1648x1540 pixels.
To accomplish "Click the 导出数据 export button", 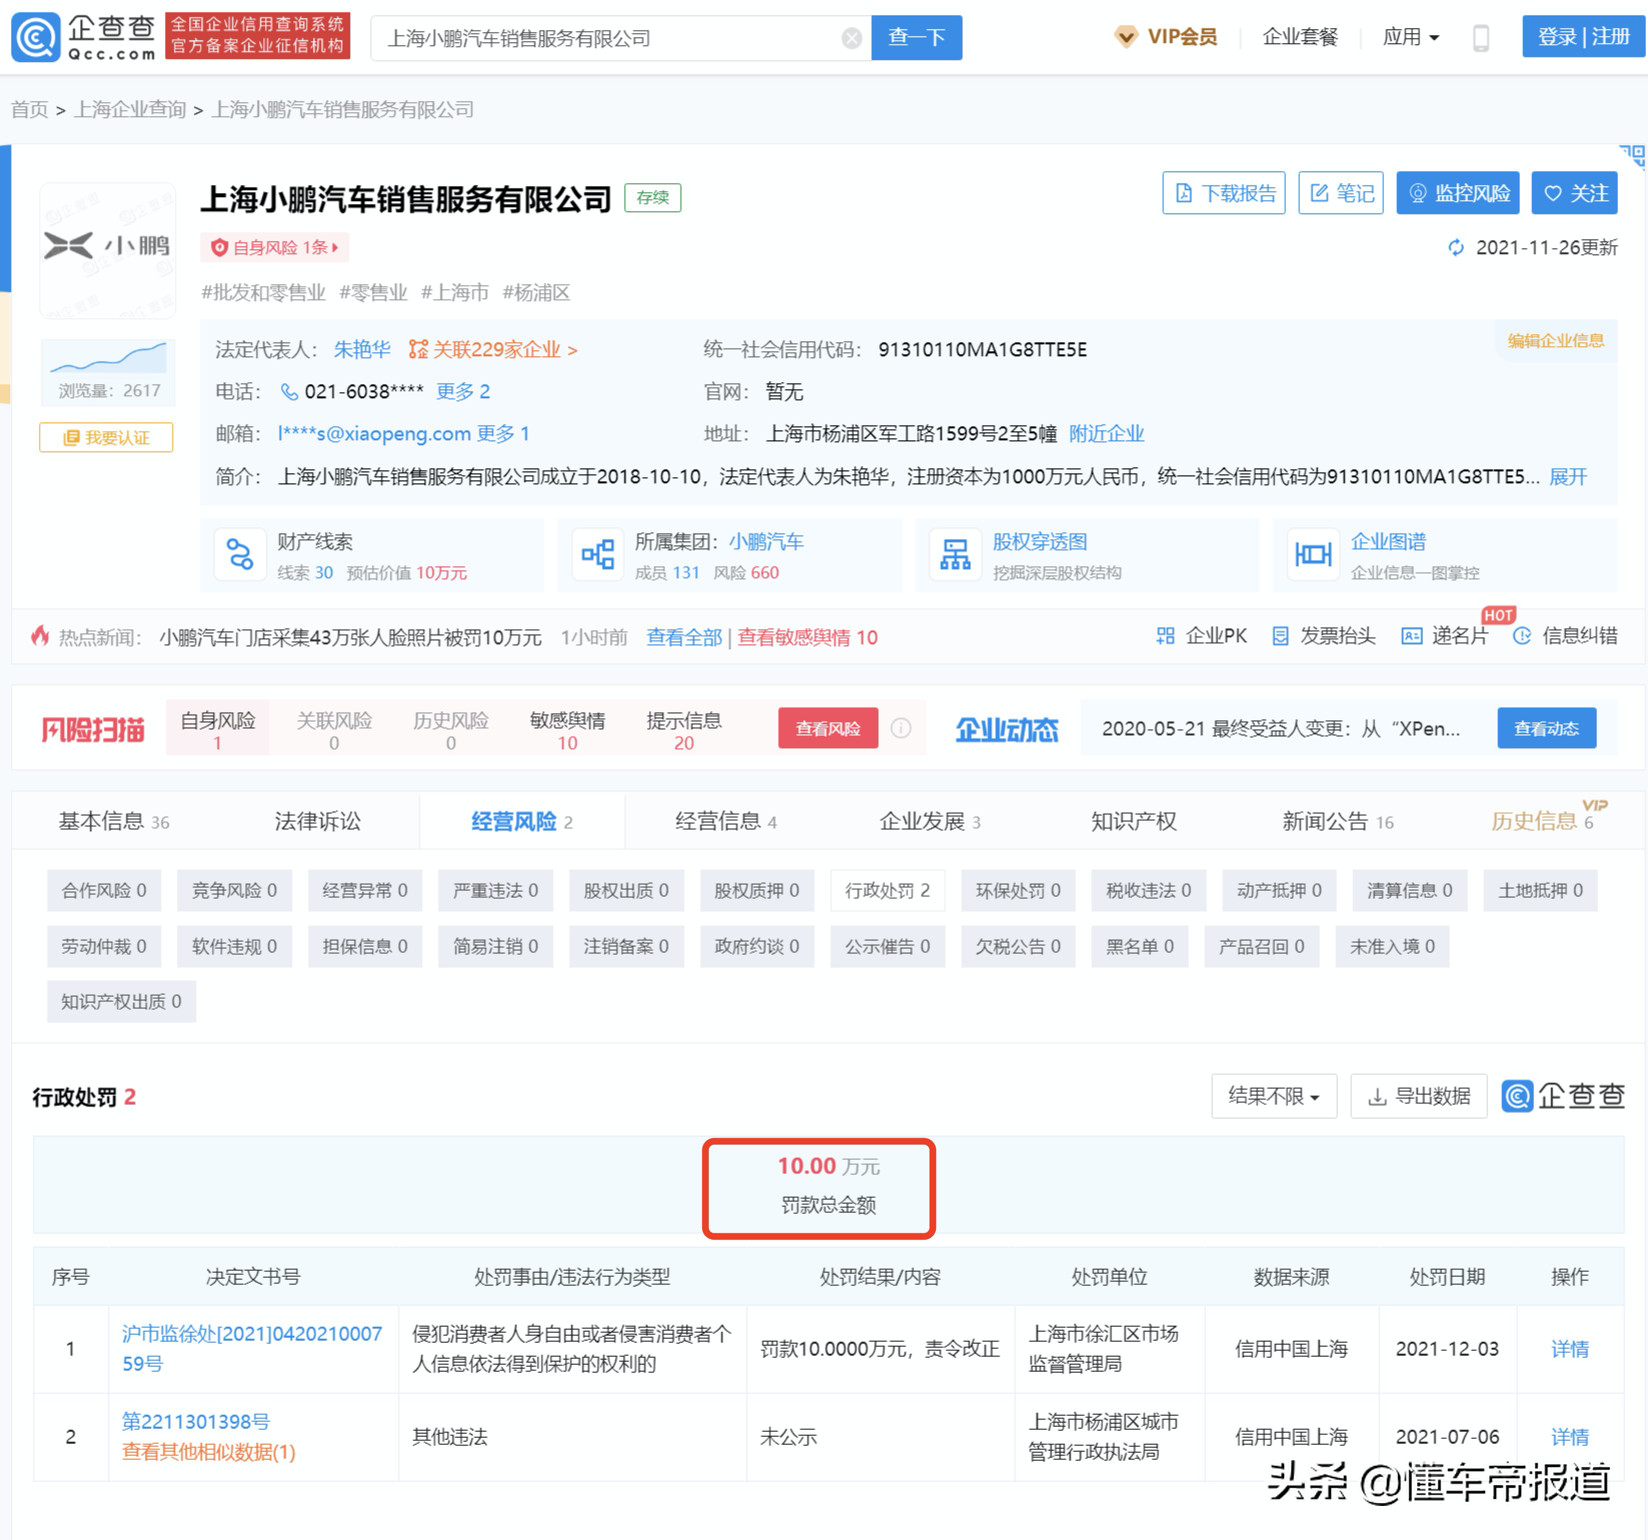I will [1418, 1096].
